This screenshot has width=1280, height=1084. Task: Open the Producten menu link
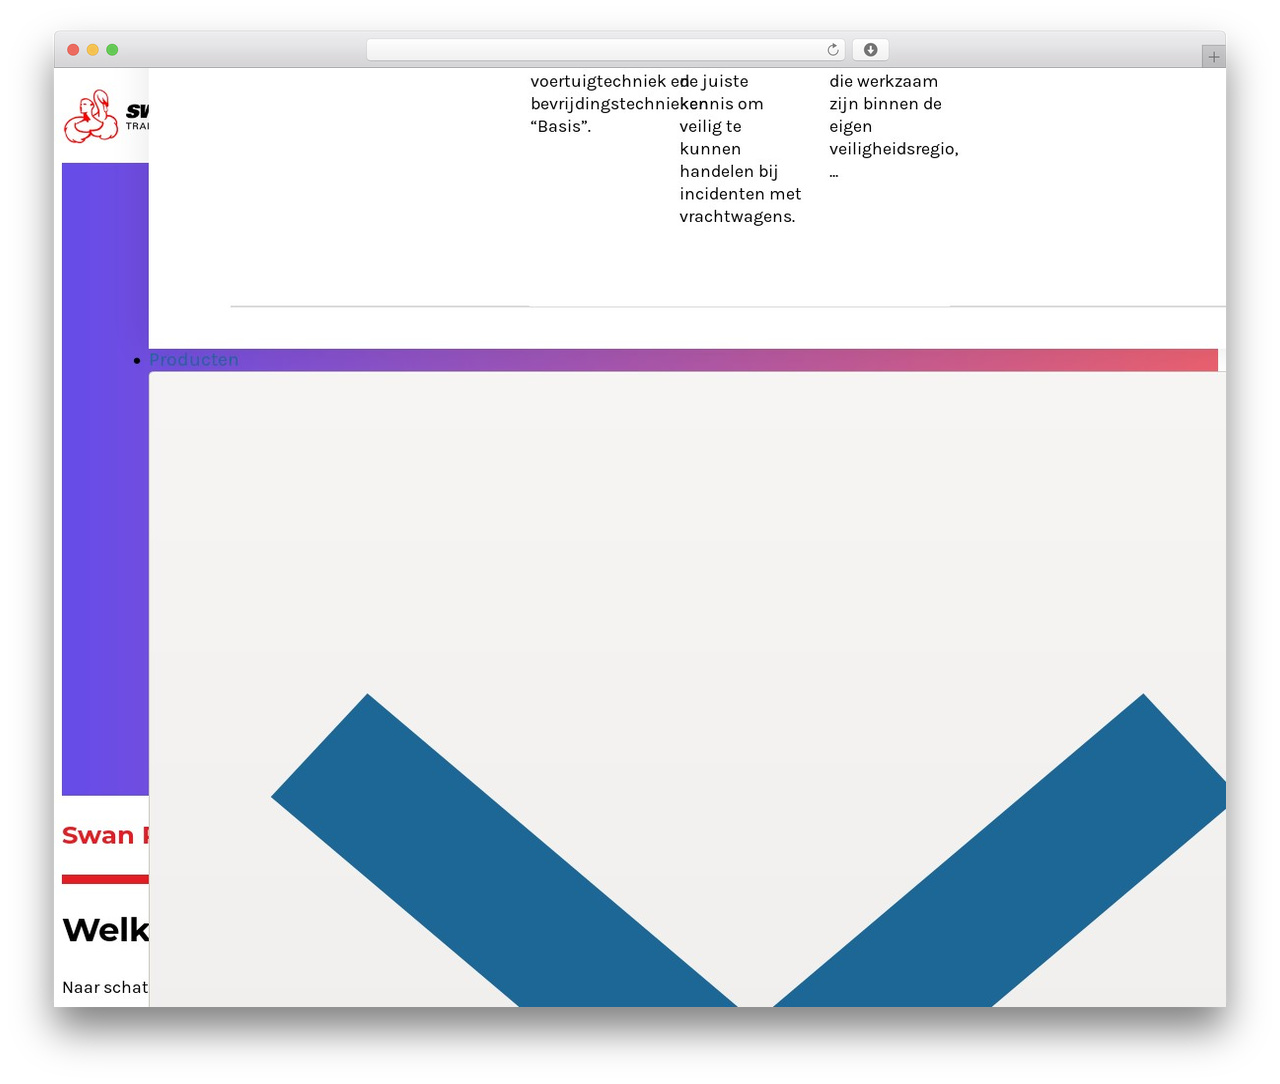(x=194, y=360)
